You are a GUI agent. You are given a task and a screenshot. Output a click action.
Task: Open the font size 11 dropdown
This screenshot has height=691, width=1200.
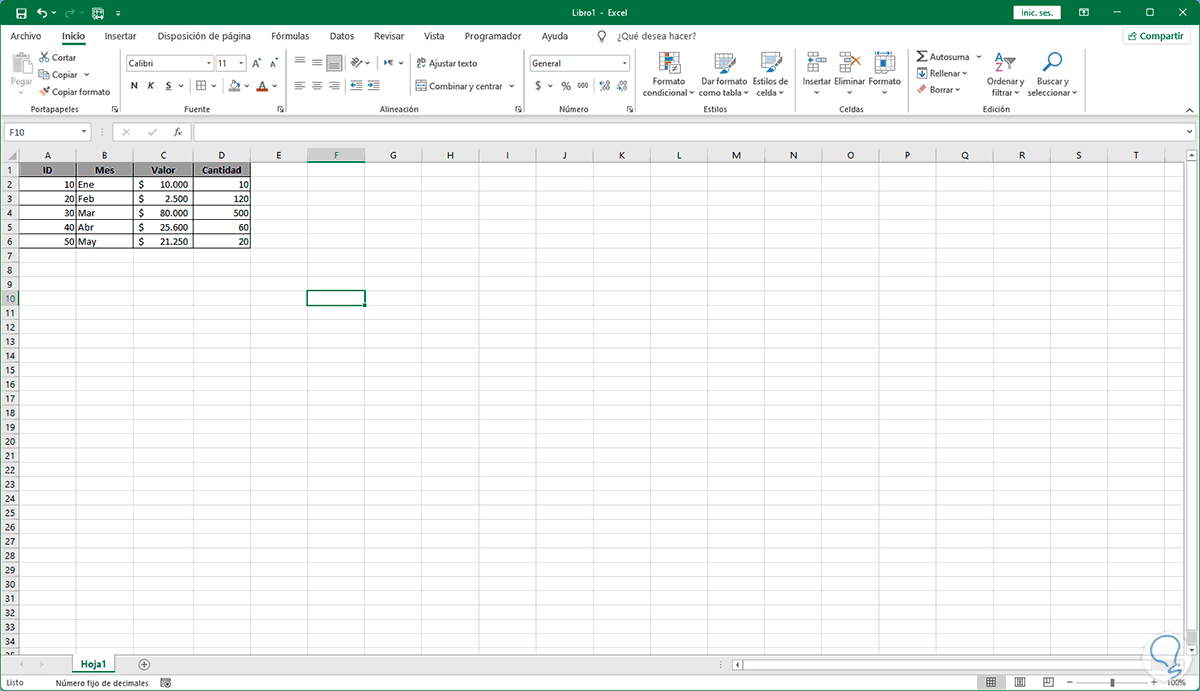point(241,63)
